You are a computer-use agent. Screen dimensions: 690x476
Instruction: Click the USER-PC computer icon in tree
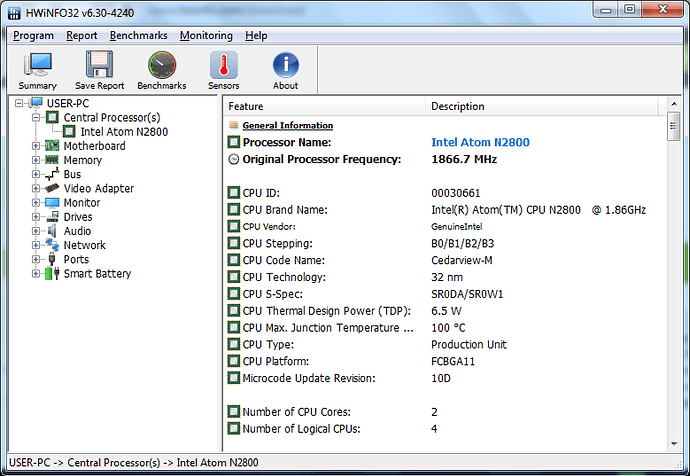tap(35, 103)
